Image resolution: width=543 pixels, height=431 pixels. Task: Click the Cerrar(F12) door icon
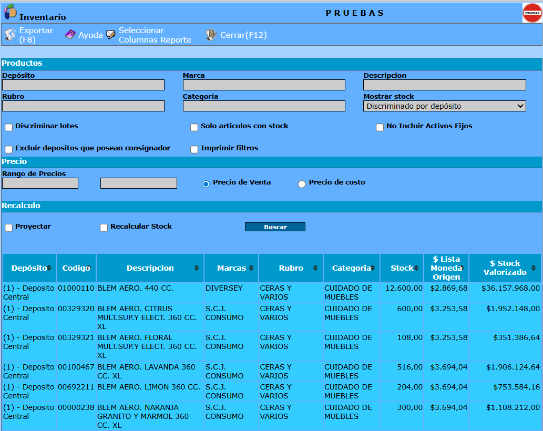coord(211,35)
